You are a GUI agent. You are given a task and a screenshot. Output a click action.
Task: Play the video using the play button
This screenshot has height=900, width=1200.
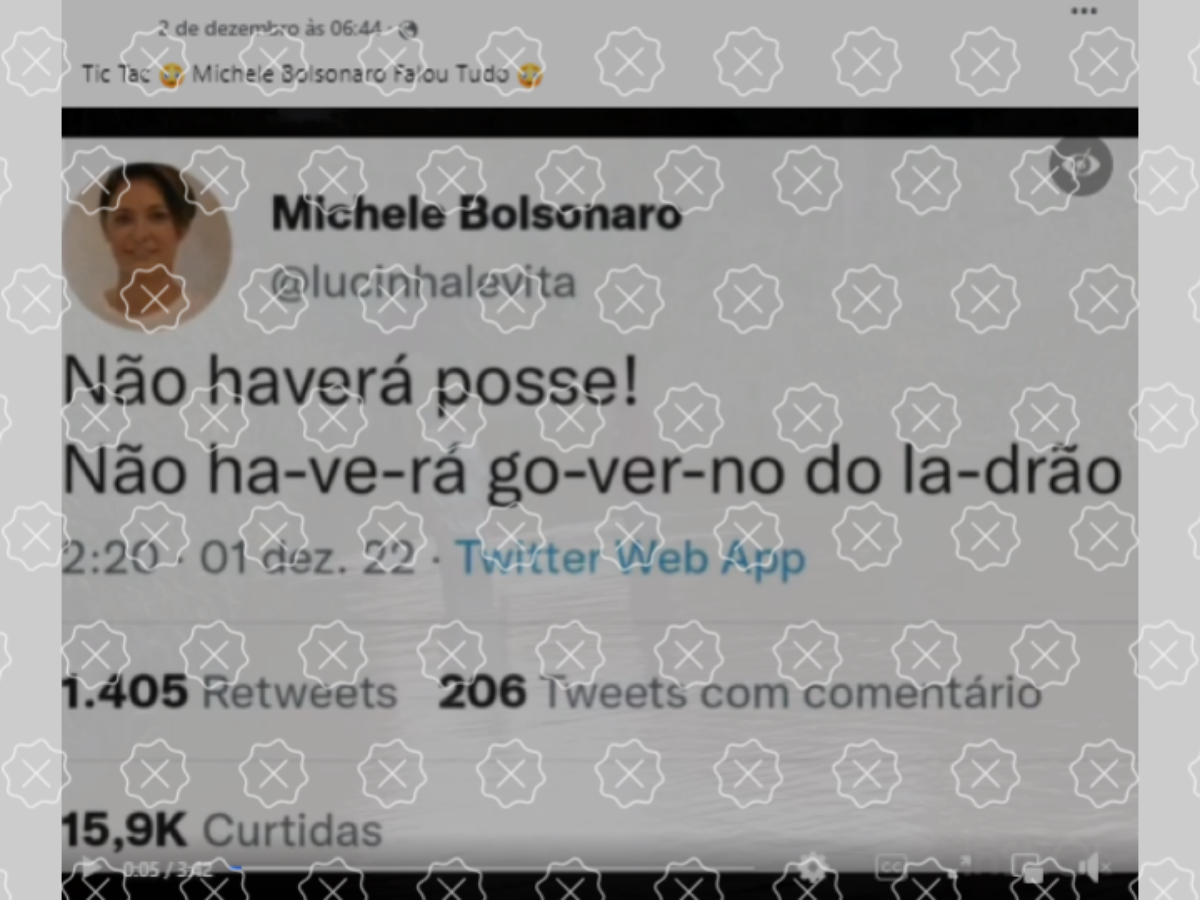(x=90, y=868)
